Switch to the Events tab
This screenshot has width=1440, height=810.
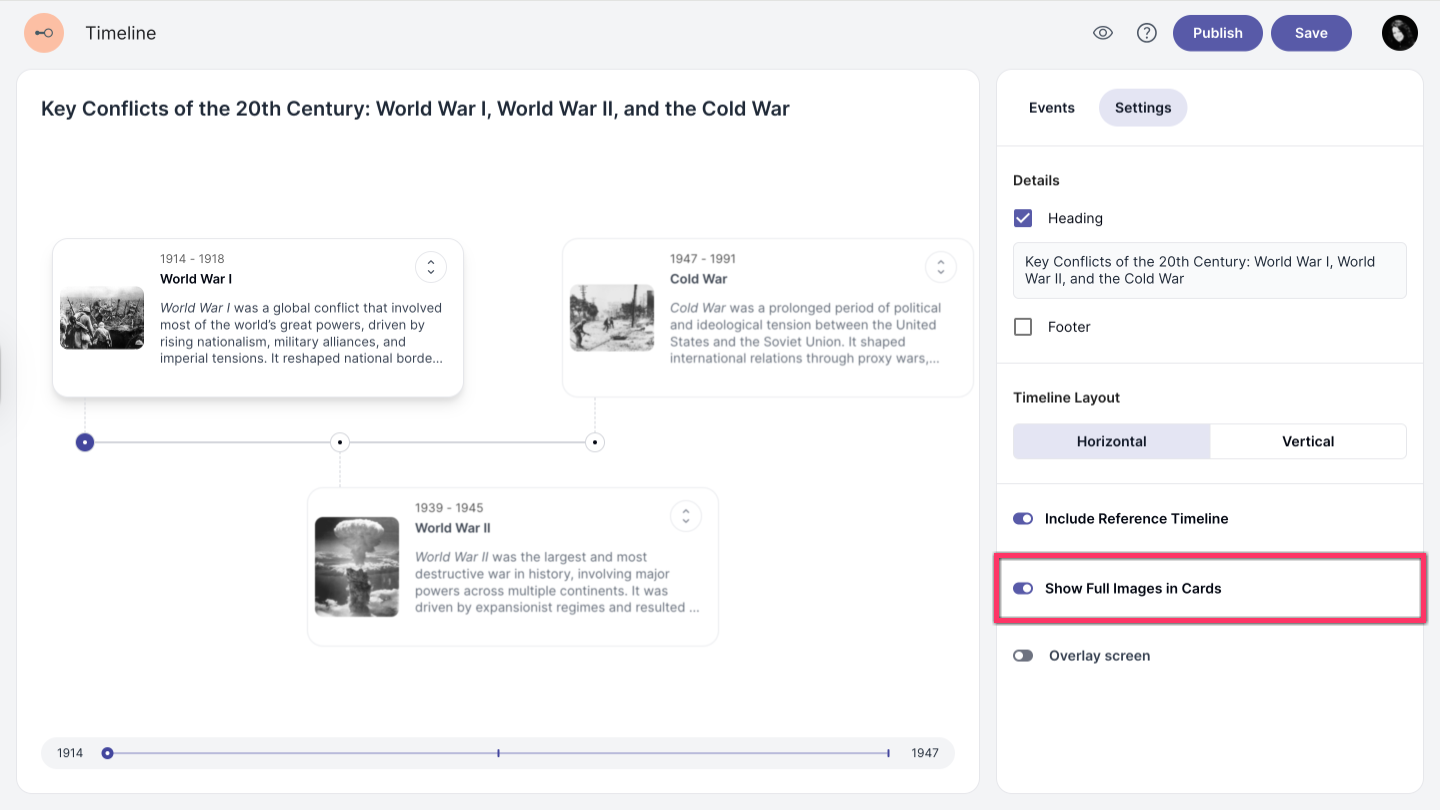click(1051, 108)
